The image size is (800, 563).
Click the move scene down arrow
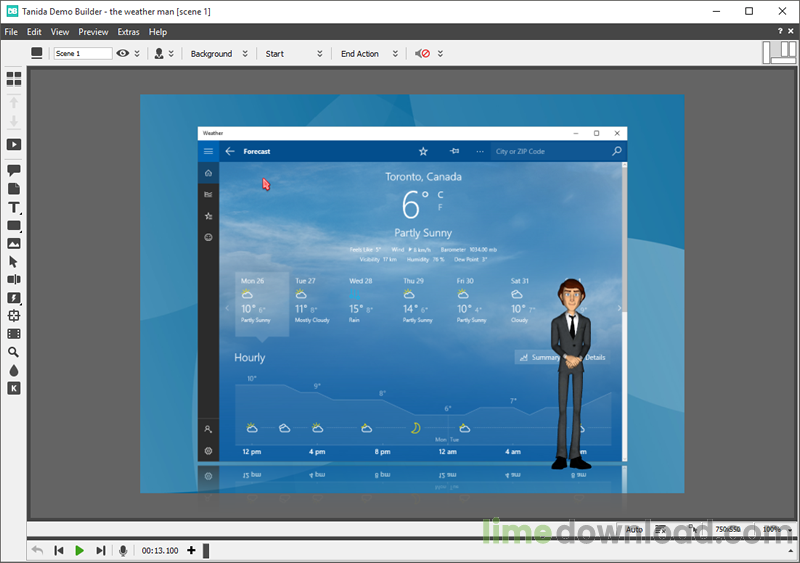point(14,121)
